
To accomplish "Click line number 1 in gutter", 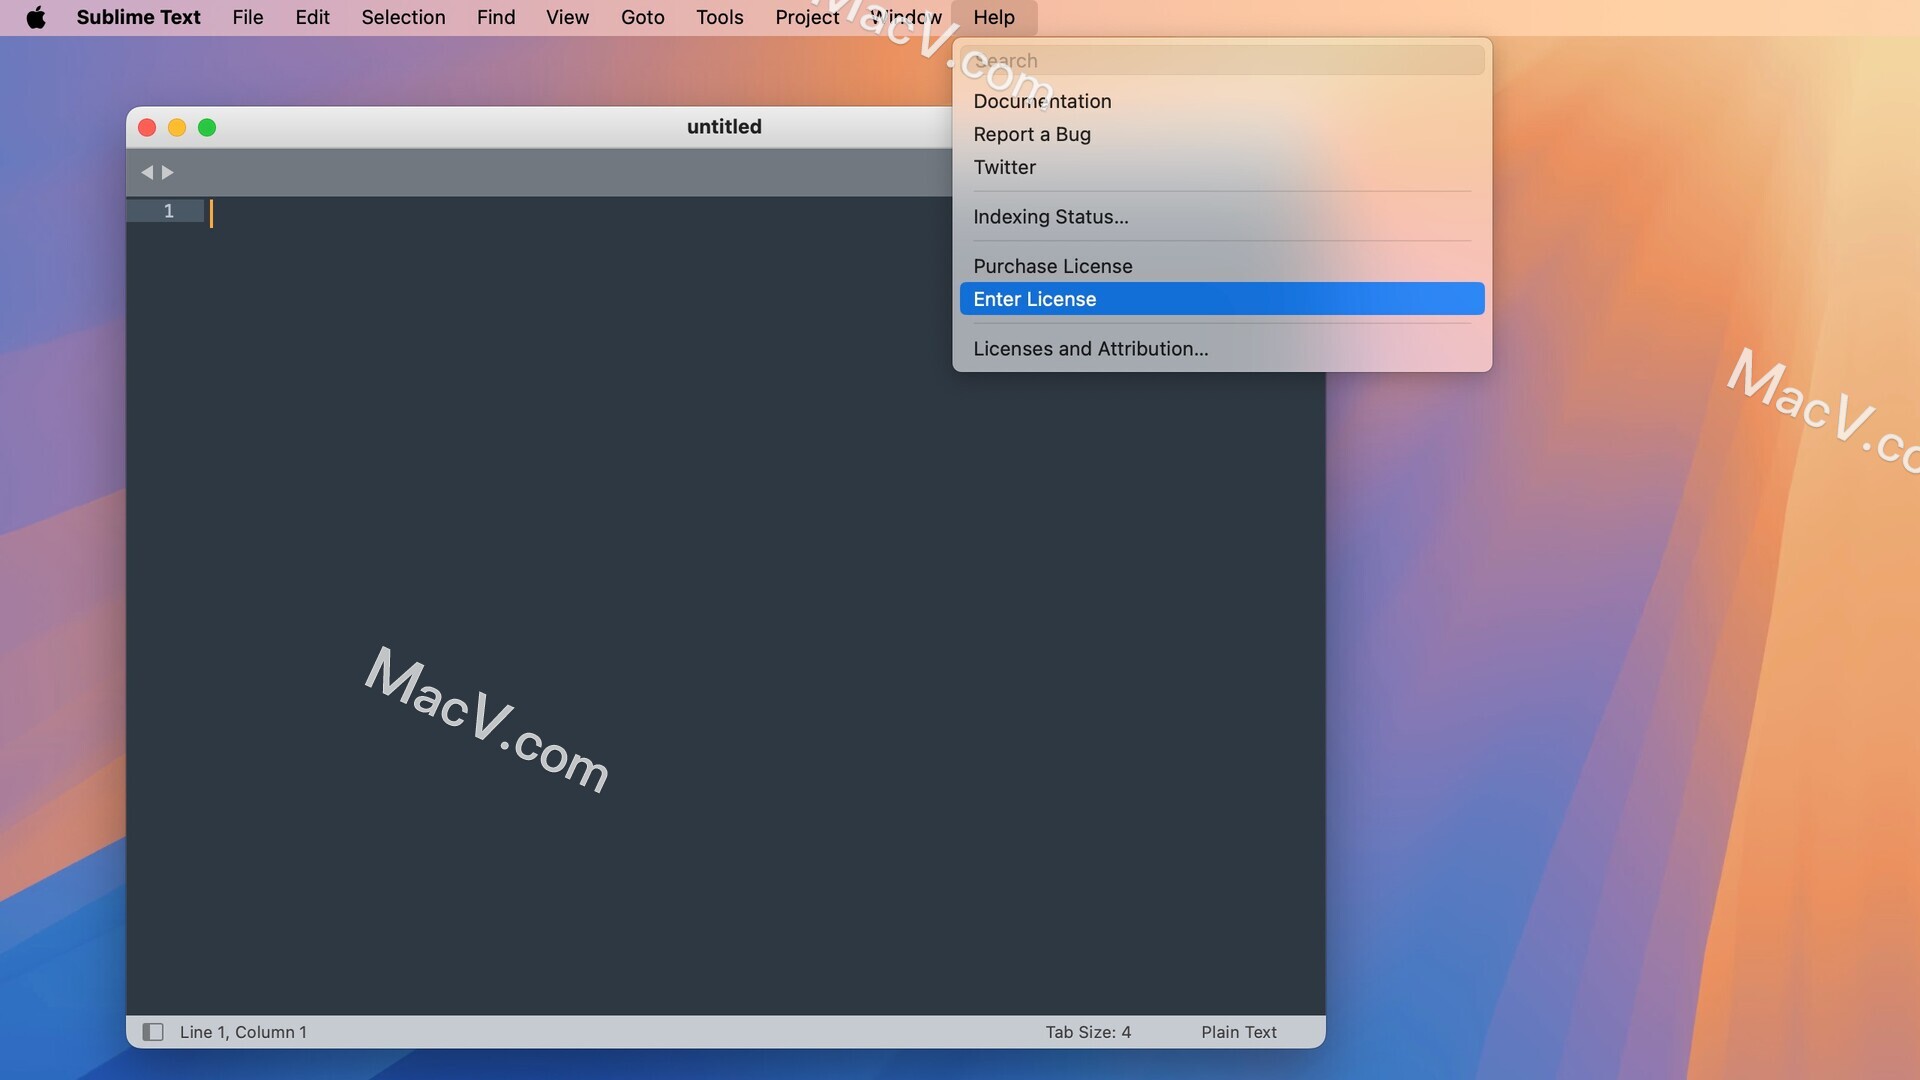I will tap(168, 211).
